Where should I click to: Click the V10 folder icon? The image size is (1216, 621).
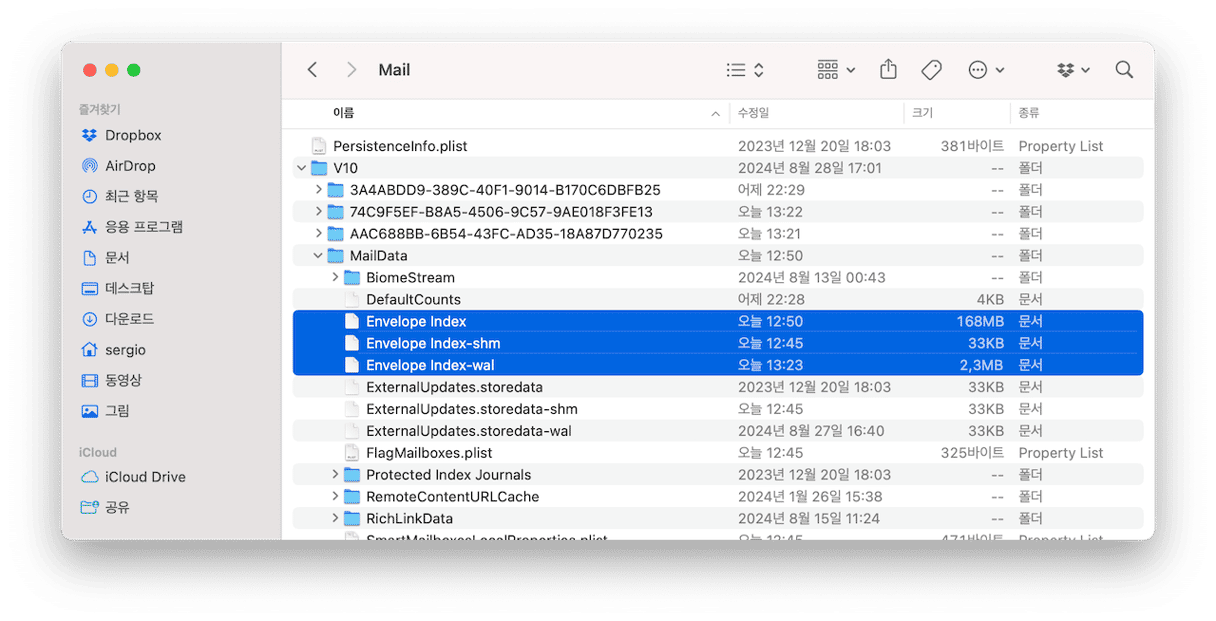point(319,168)
